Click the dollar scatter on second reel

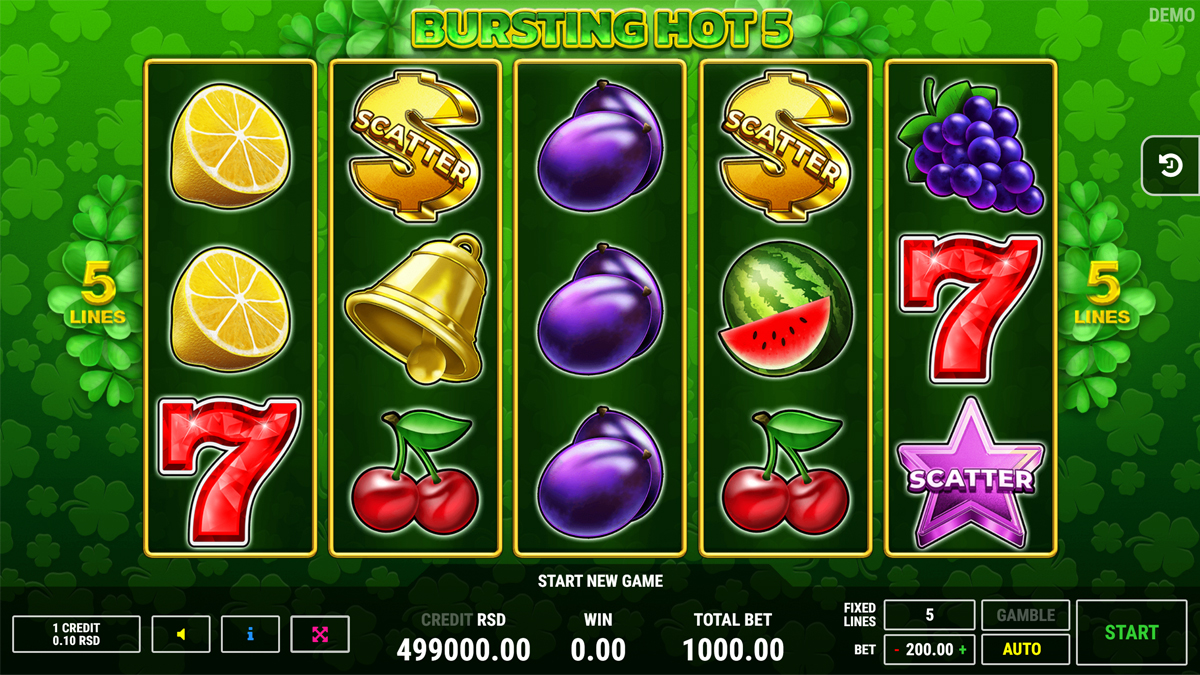[x=414, y=145]
